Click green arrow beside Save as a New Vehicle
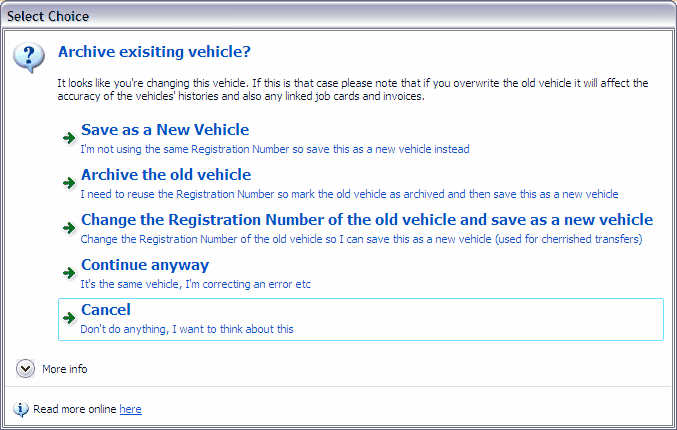Image resolution: width=677 pixels, height=430 pixels. tap(69, 138)
